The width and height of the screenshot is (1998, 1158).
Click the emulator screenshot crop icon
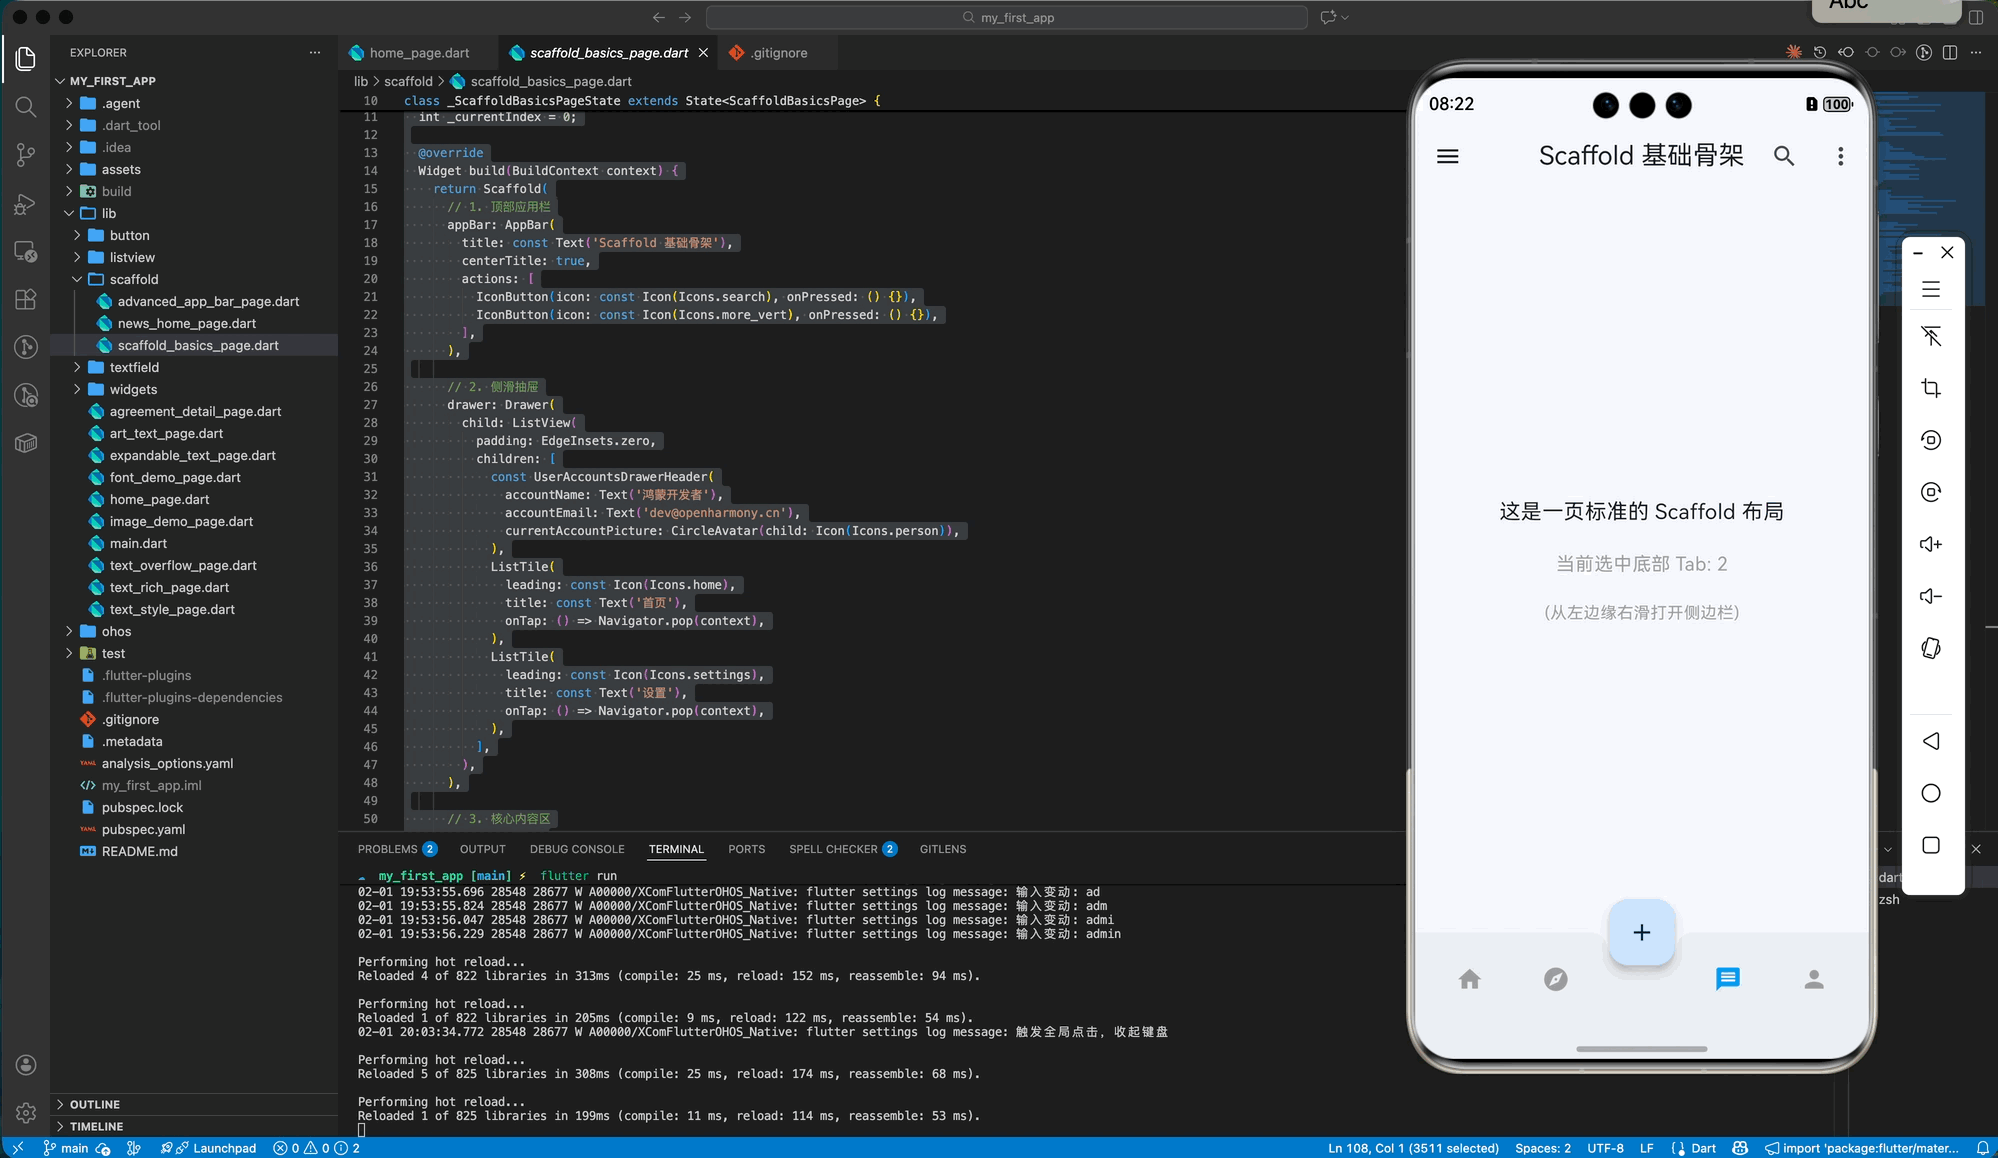[1930, 388]
